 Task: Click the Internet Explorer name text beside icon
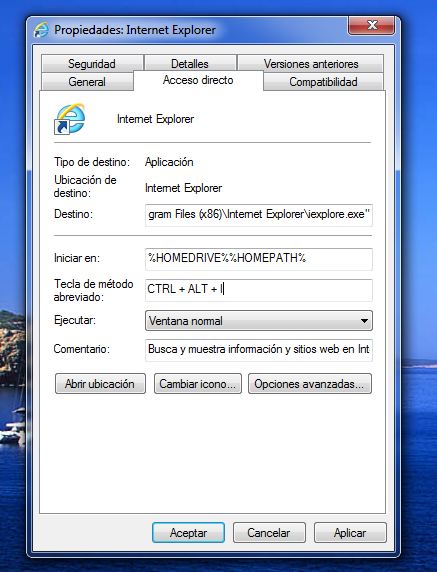(155, 119)
